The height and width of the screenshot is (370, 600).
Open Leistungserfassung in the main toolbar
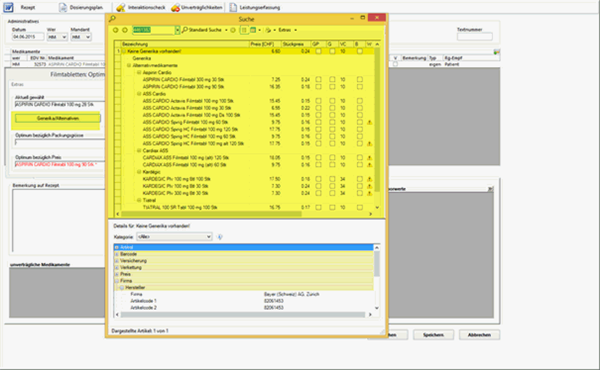coord(254,7)
